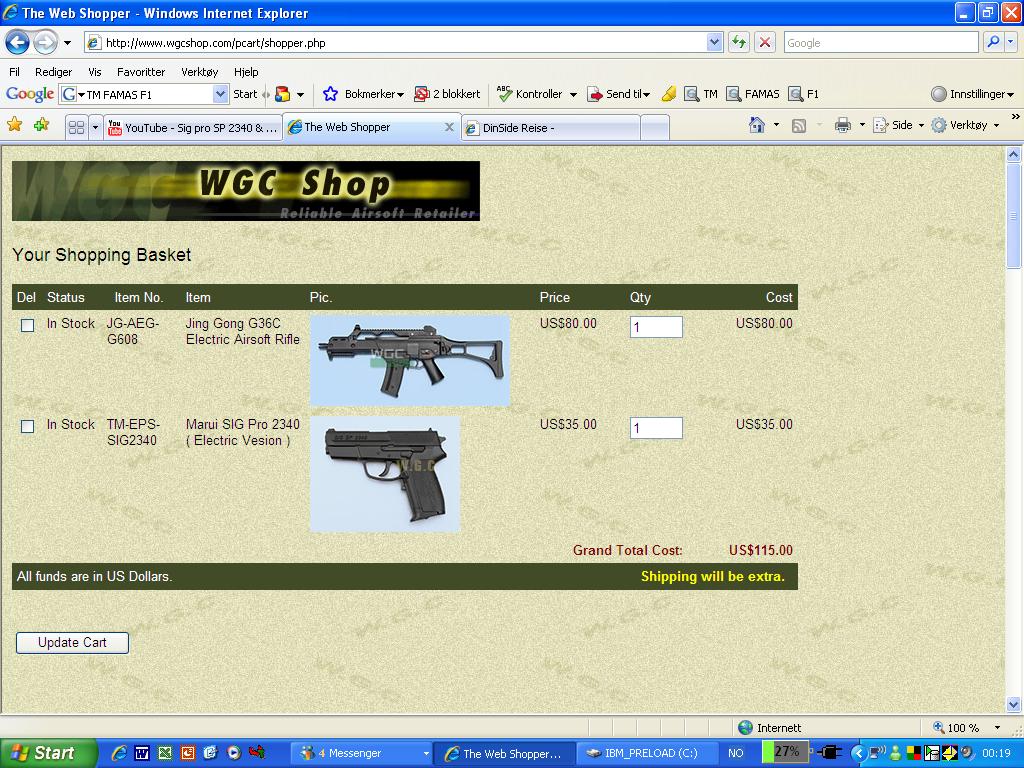Launch Excel from the quick launch bar

click(x=165, y=753)
